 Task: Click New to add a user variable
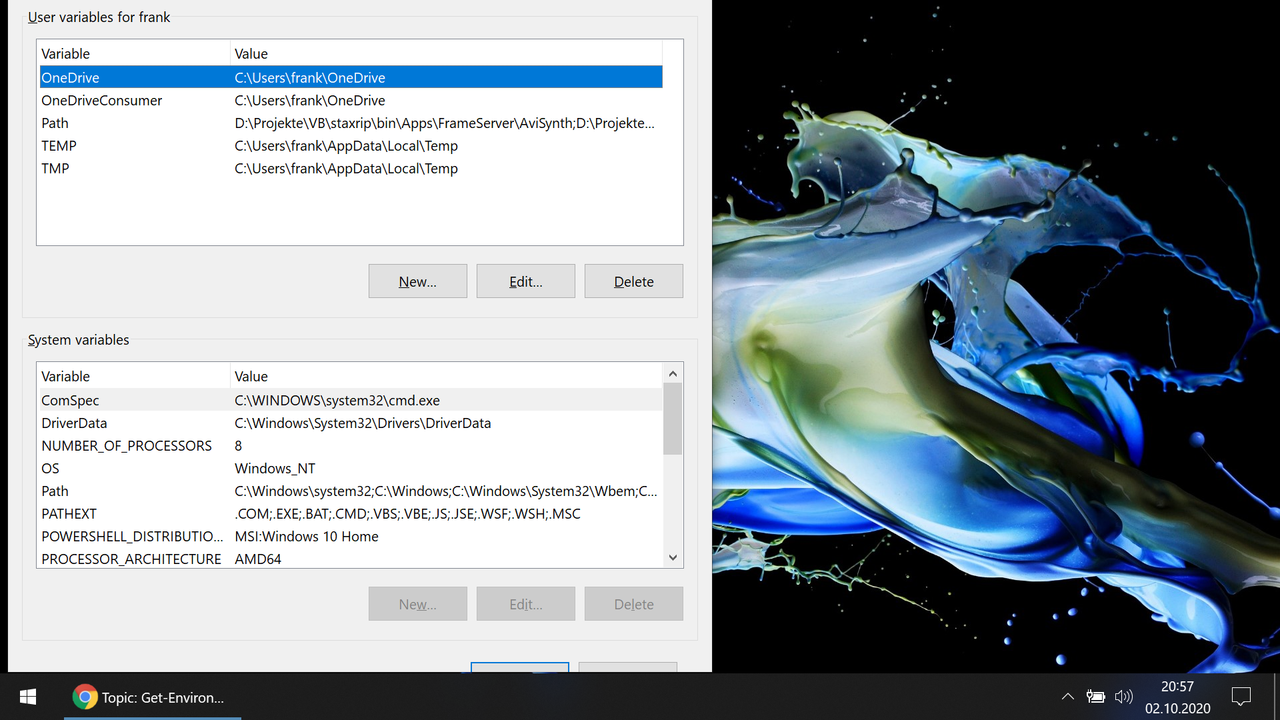417,281
